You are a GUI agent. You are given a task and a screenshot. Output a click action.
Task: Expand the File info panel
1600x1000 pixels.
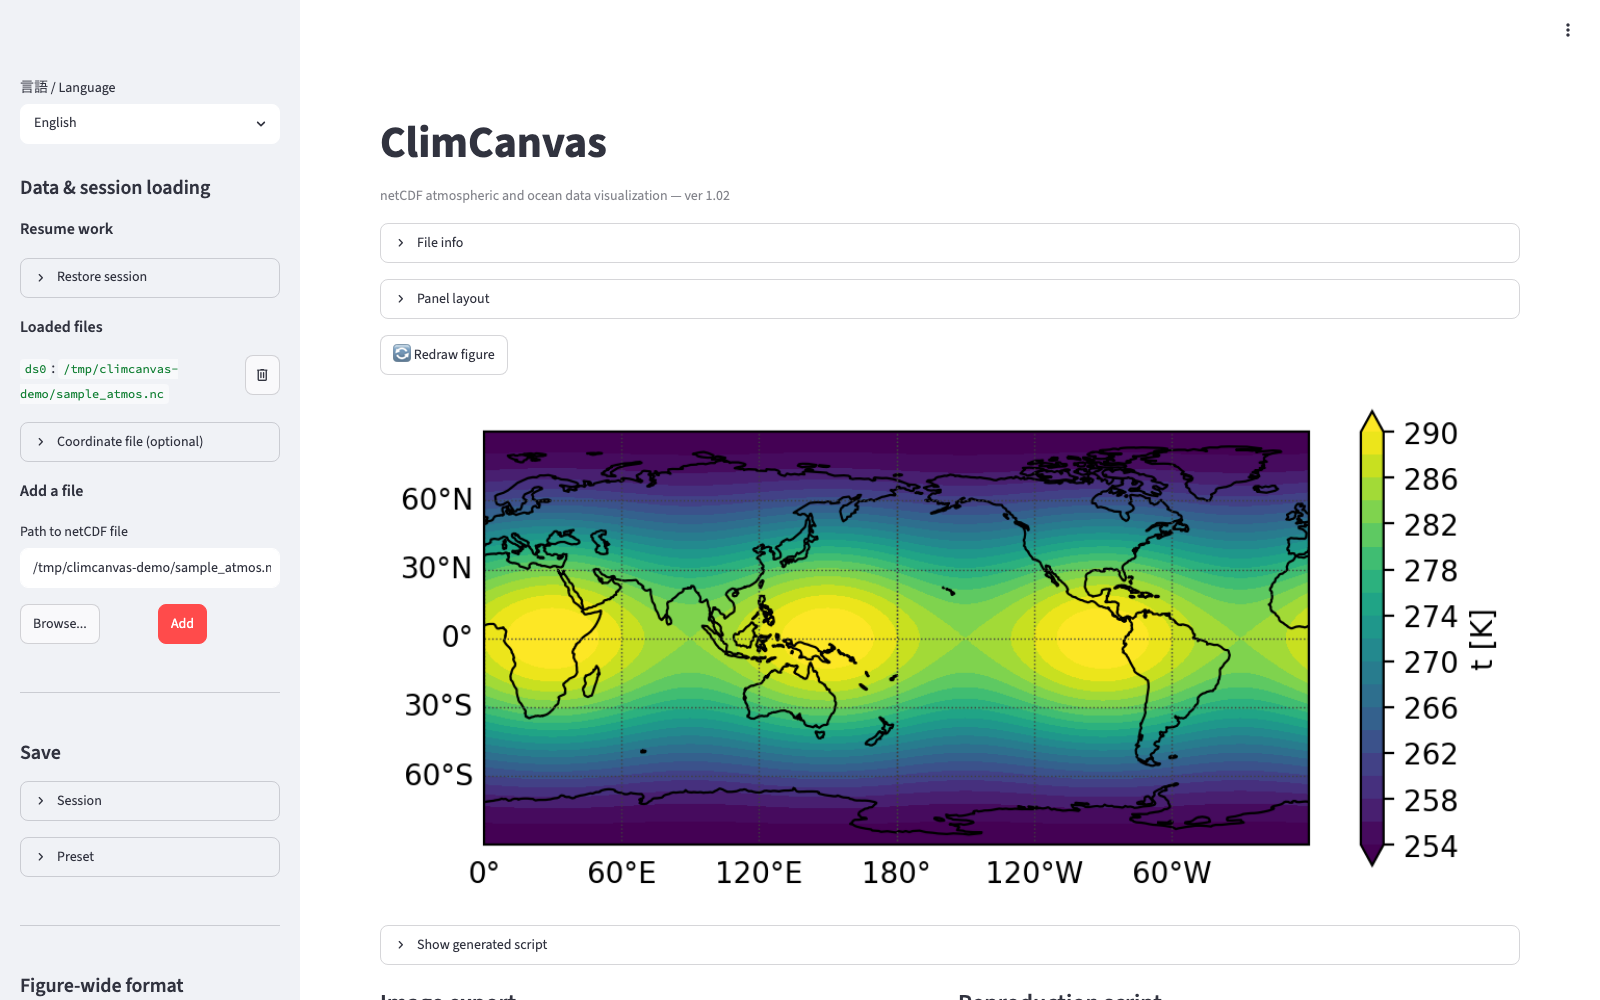950,243
